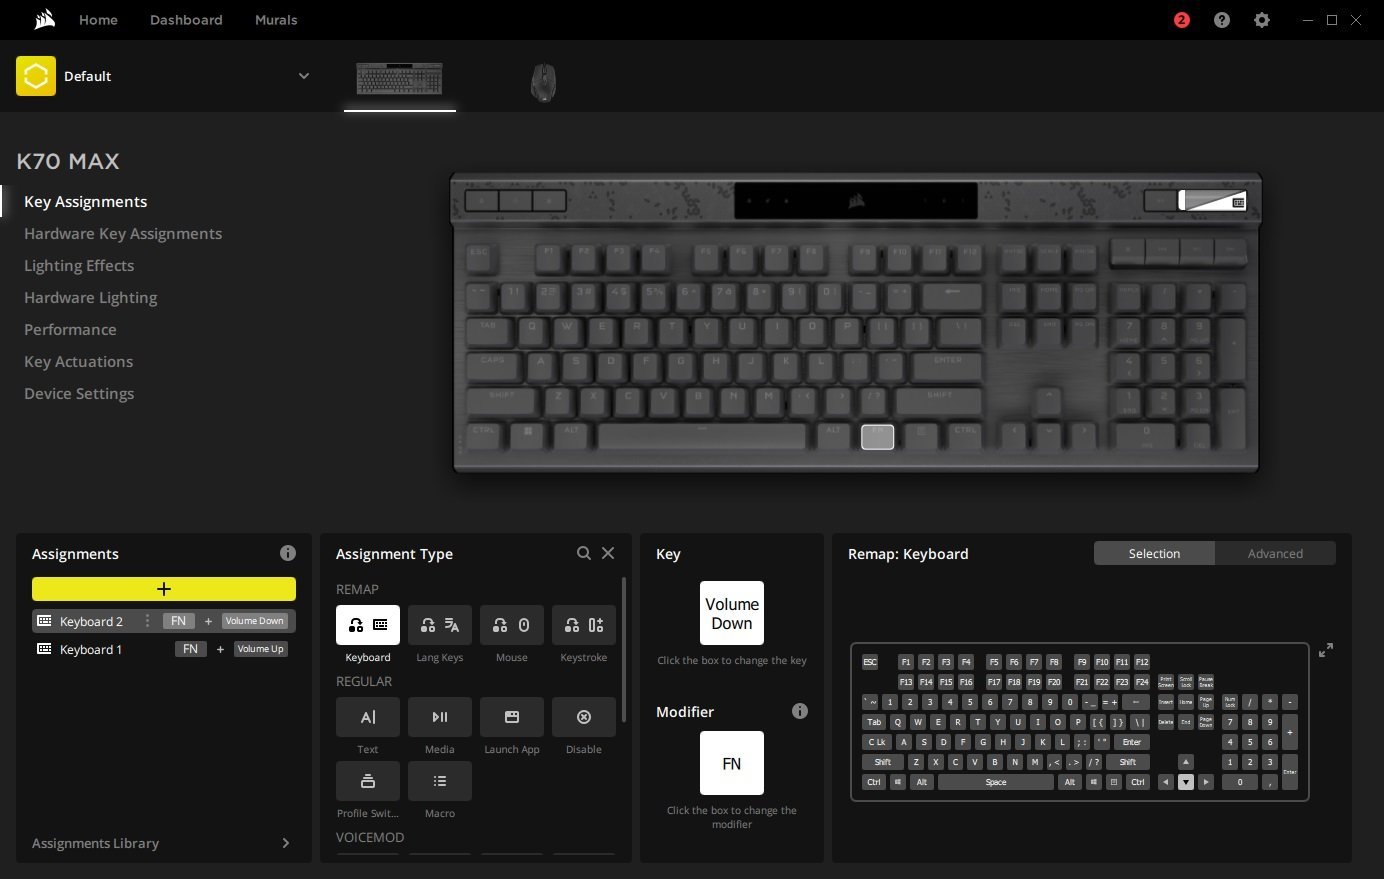Choose Text assignment type
1384x879 pixels.
pyautogui.click(x=368, y=717)
